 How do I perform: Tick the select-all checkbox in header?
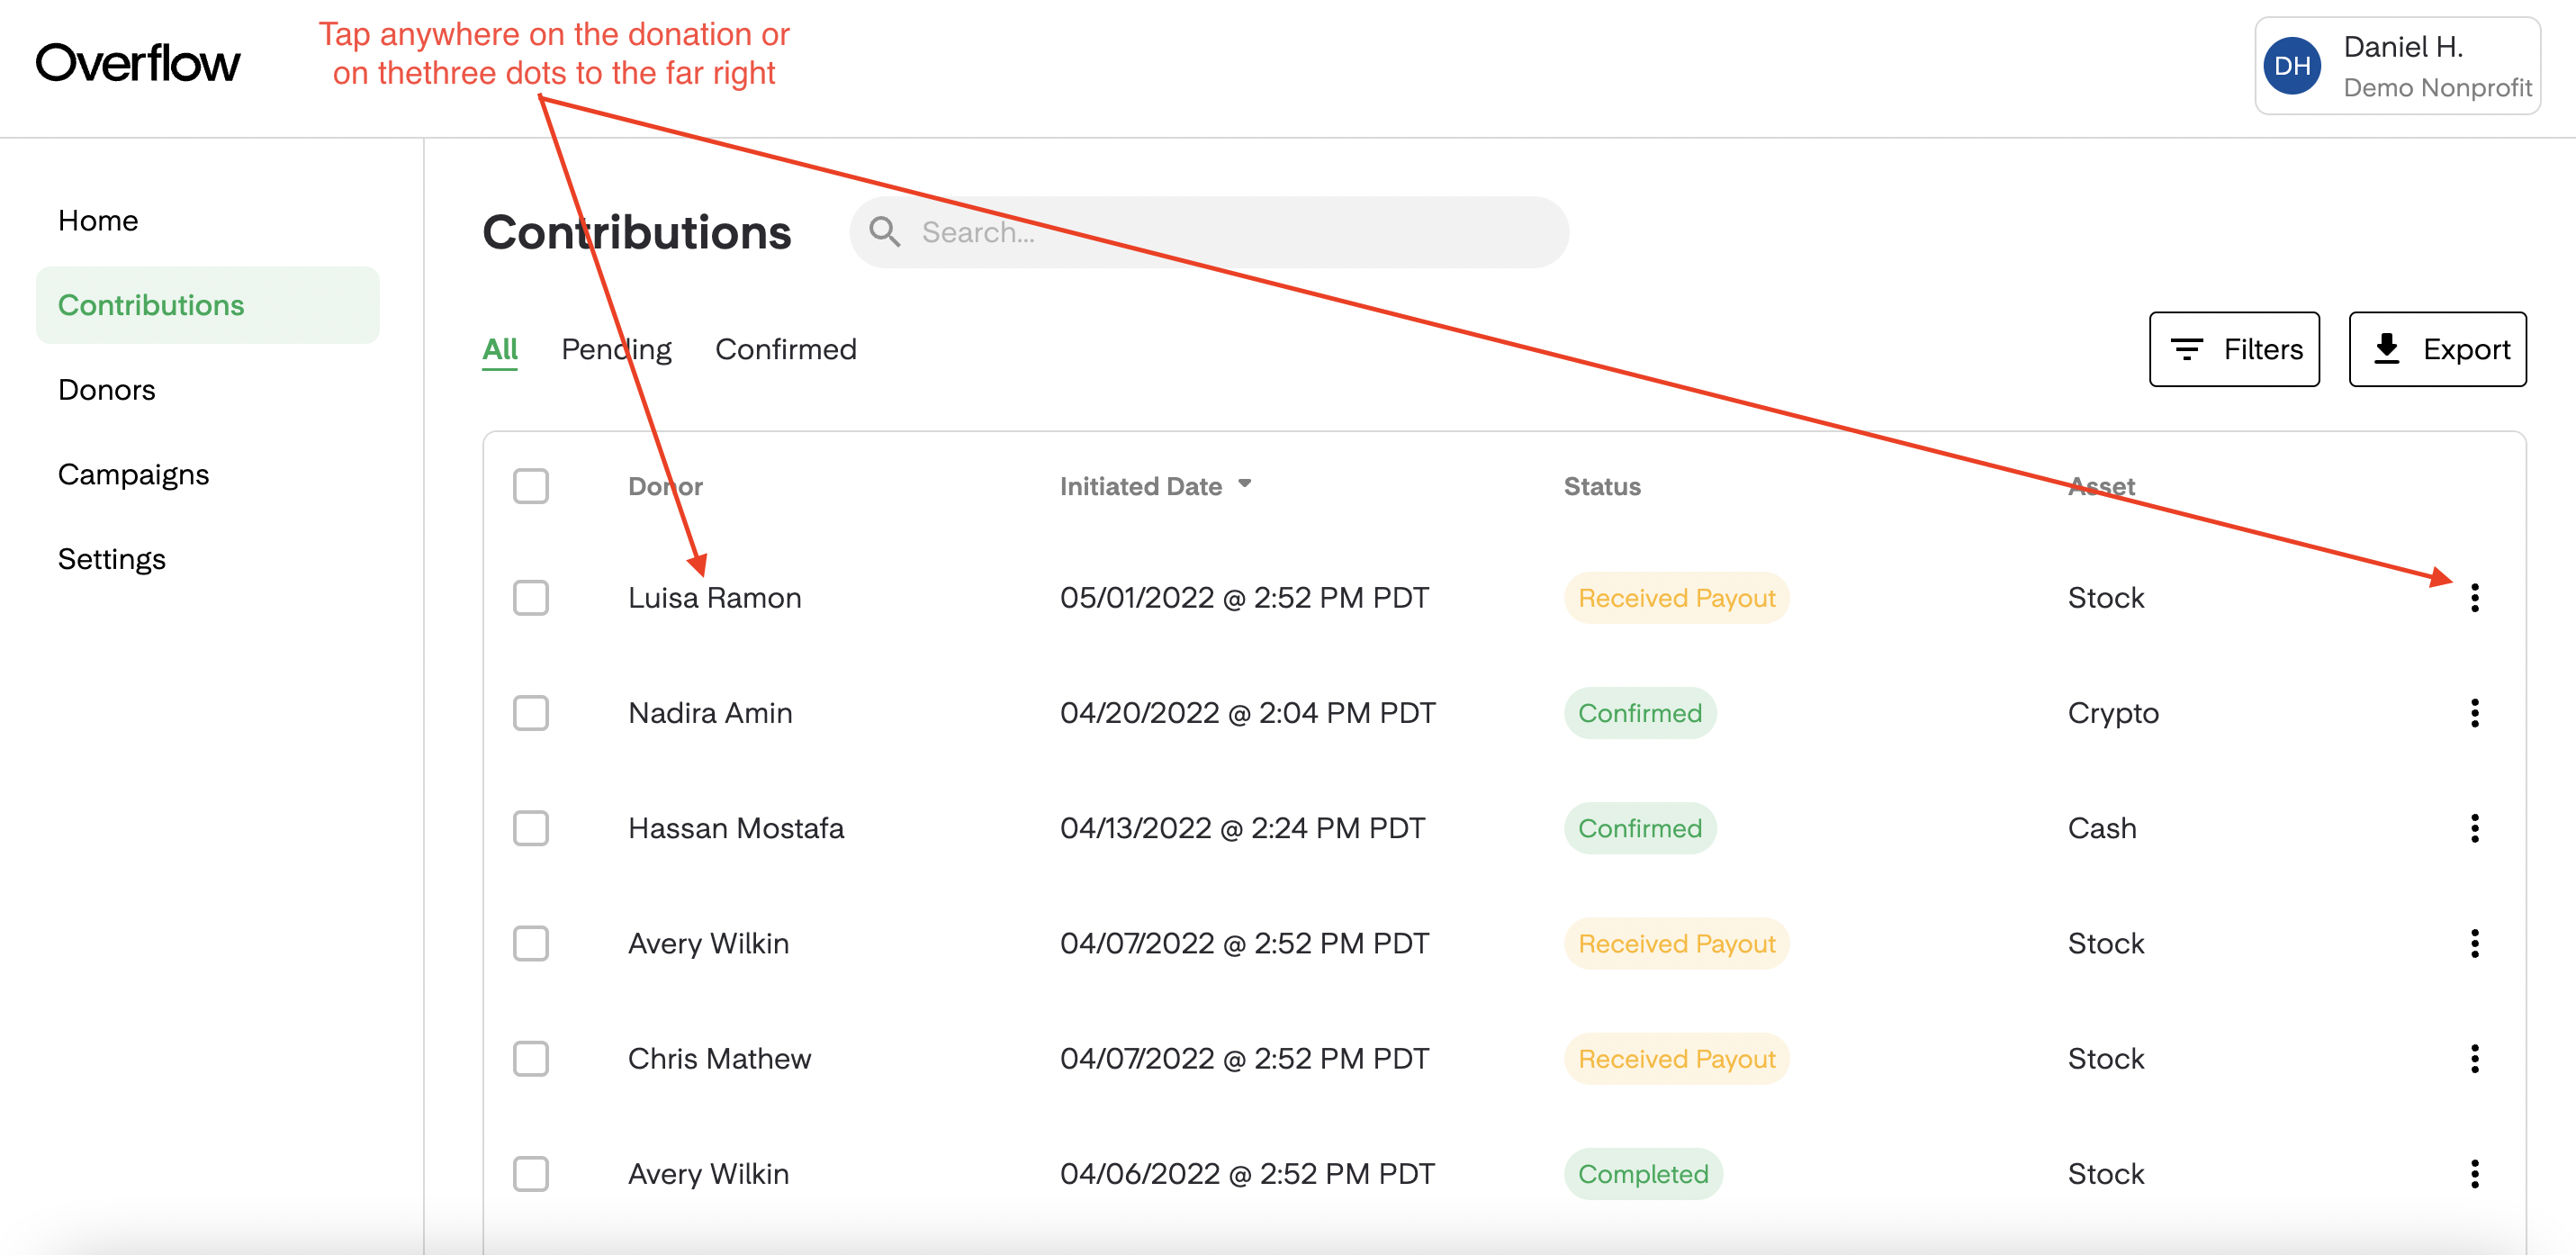click(x=530, y=486)
